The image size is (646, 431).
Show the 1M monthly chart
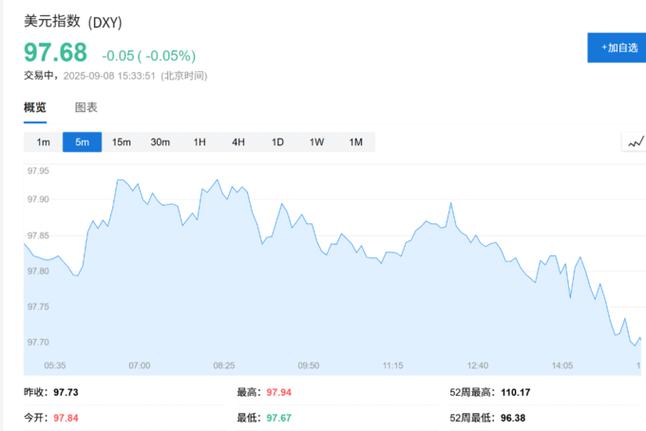pyautogui.click(x=356, y=142)
